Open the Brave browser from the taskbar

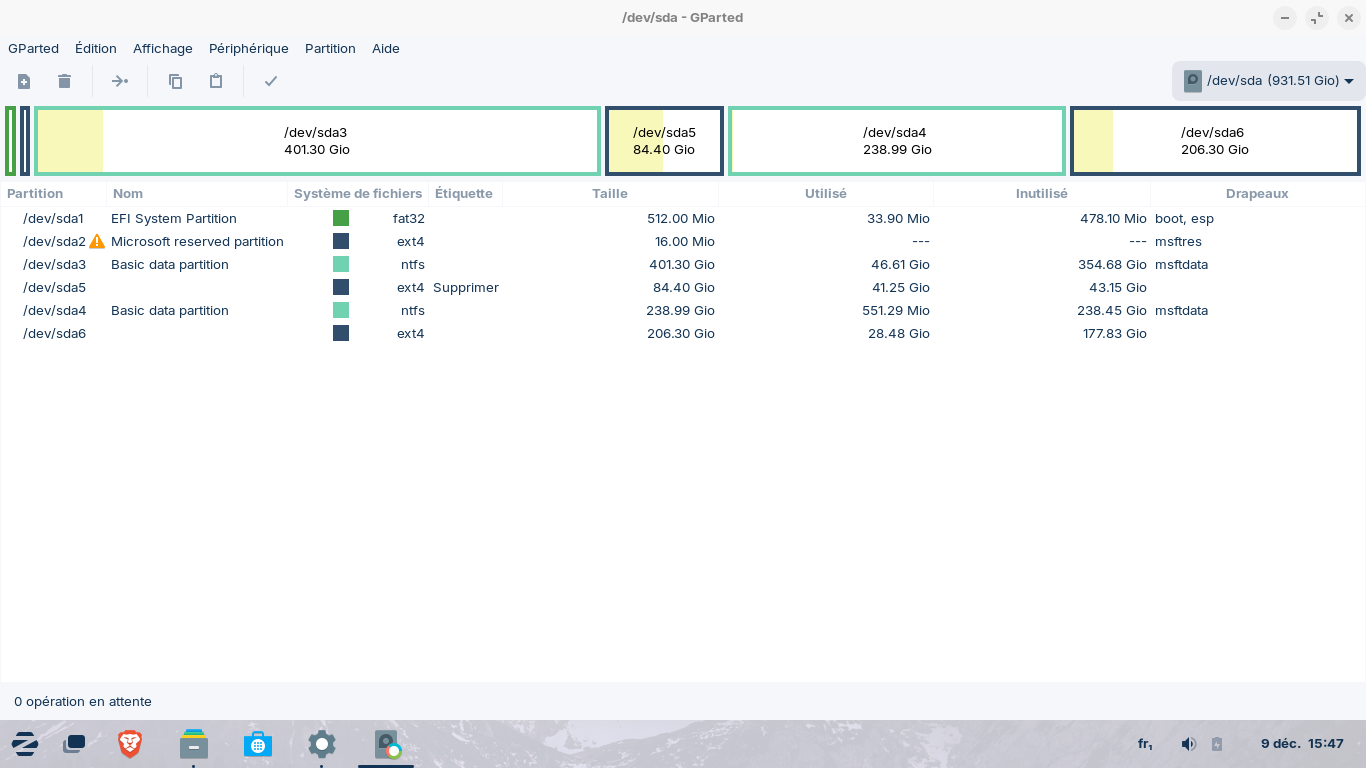(130, 743)
